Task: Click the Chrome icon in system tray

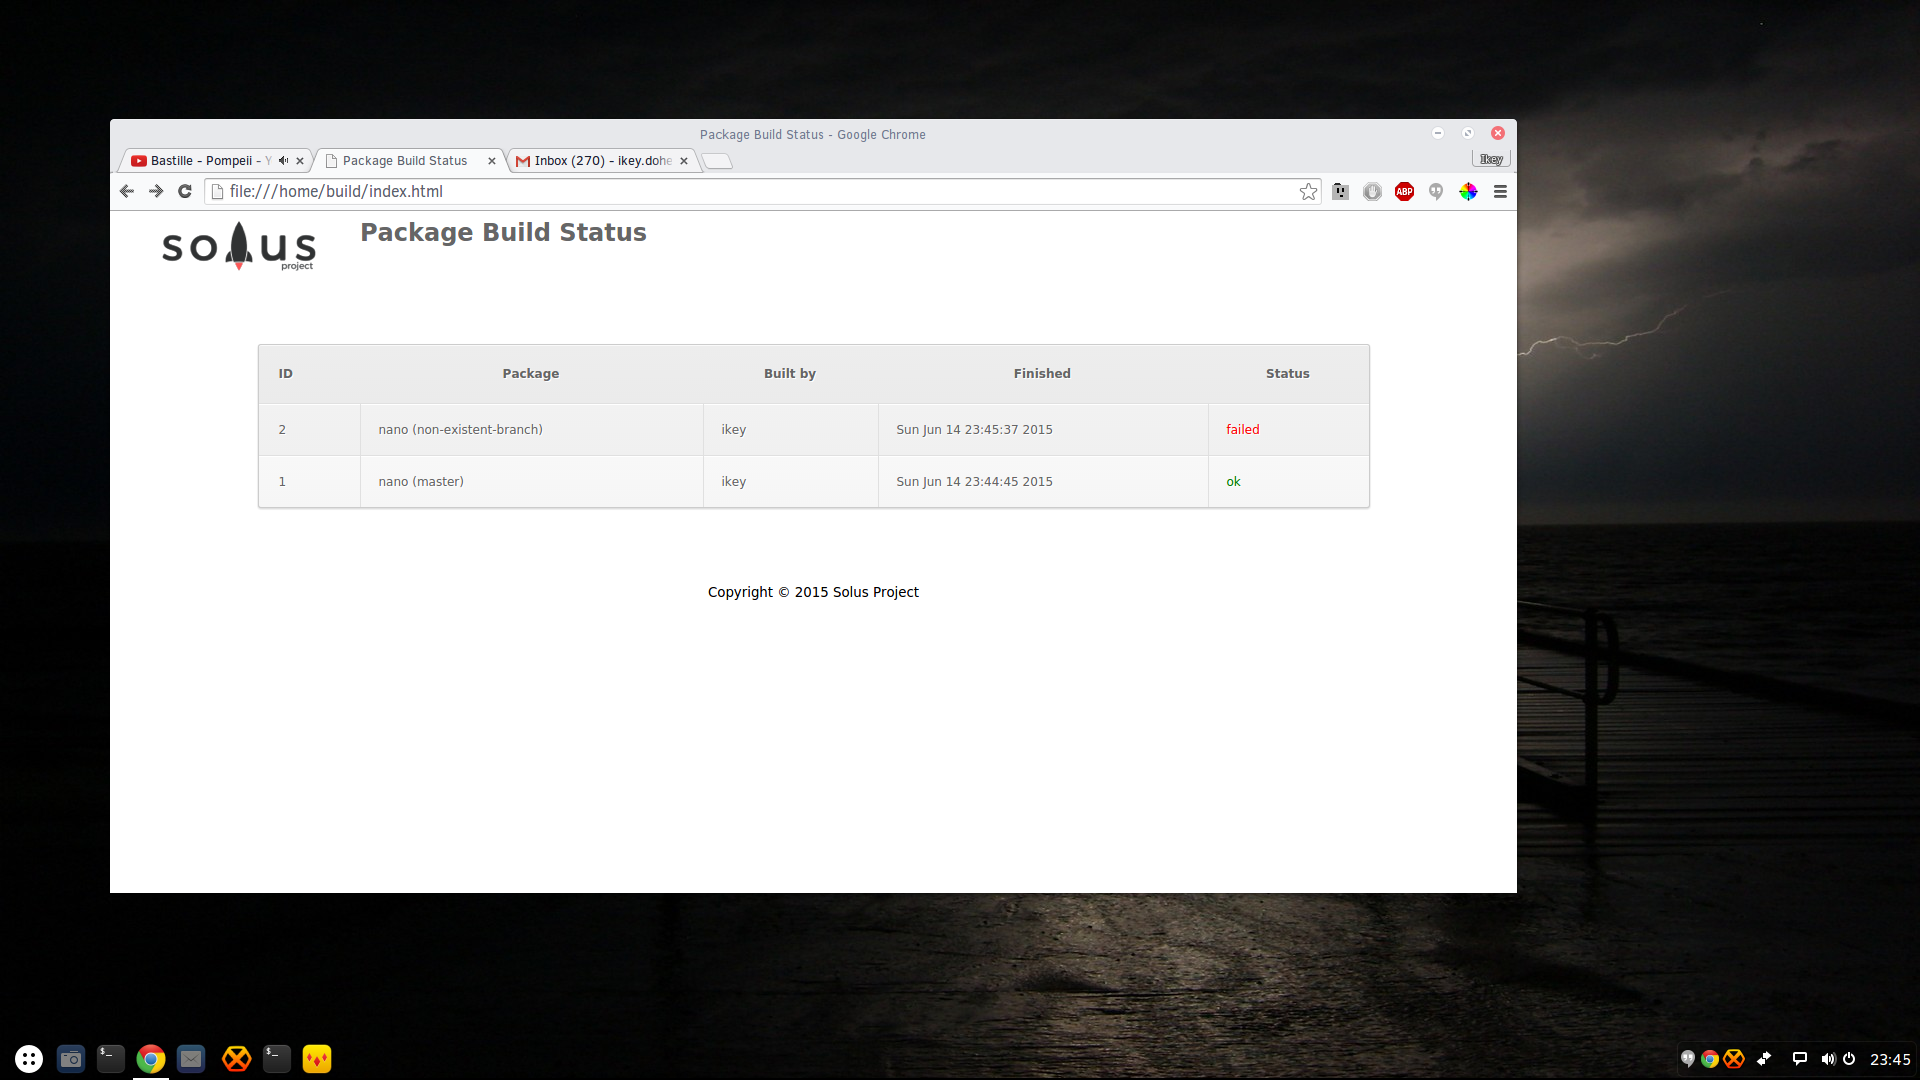Action: tap(1710, 1058)
